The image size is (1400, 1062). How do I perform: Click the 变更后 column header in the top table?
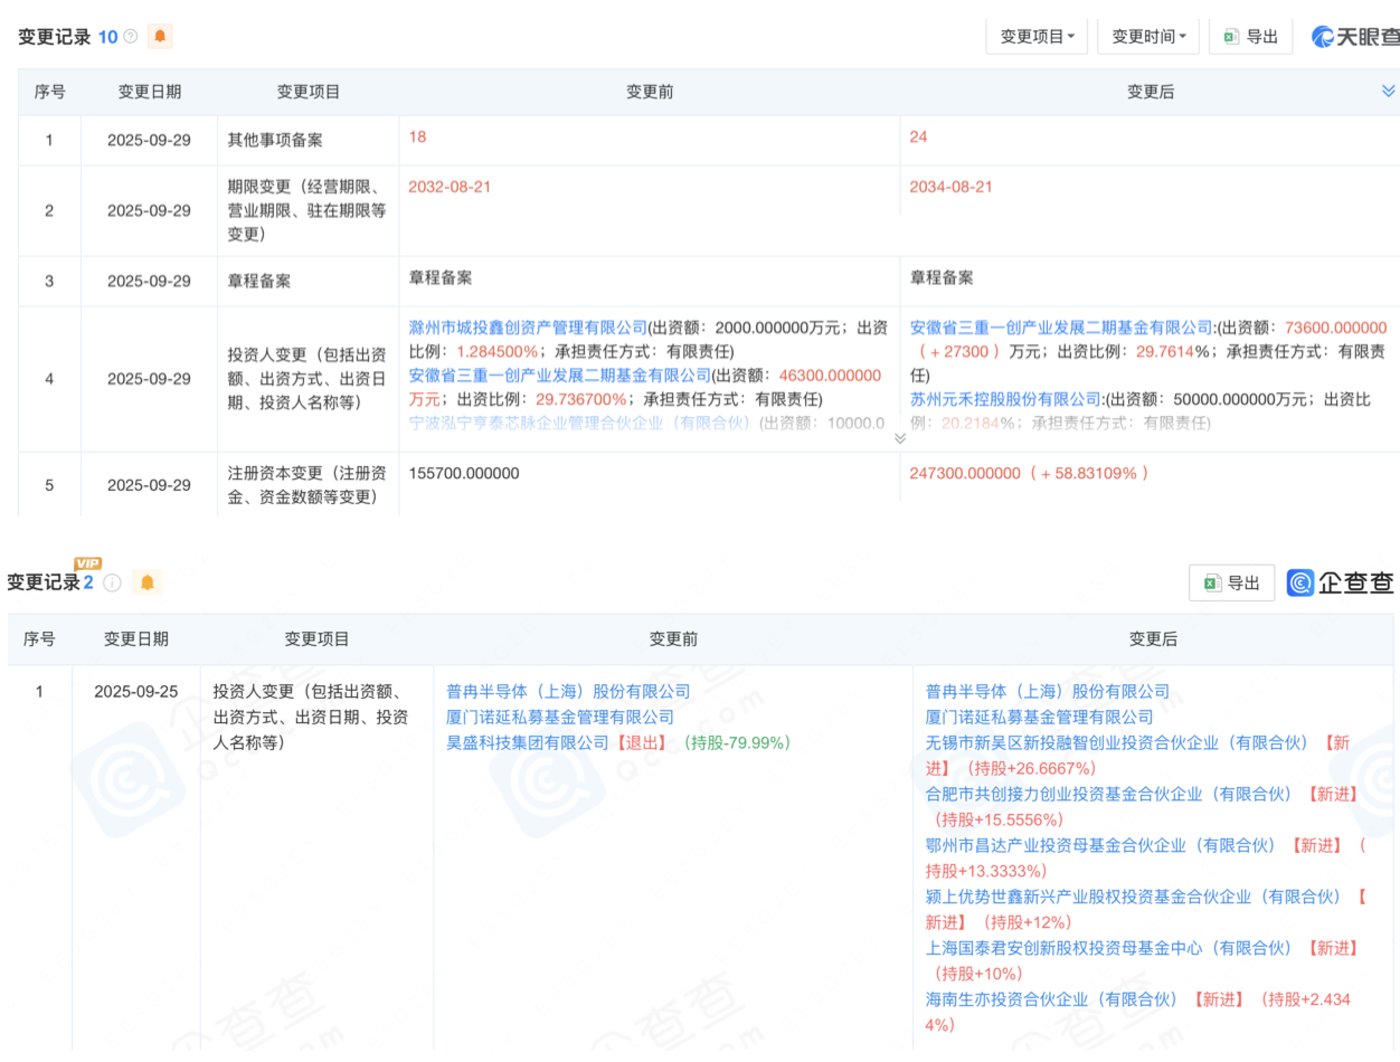pos(1151,91)
